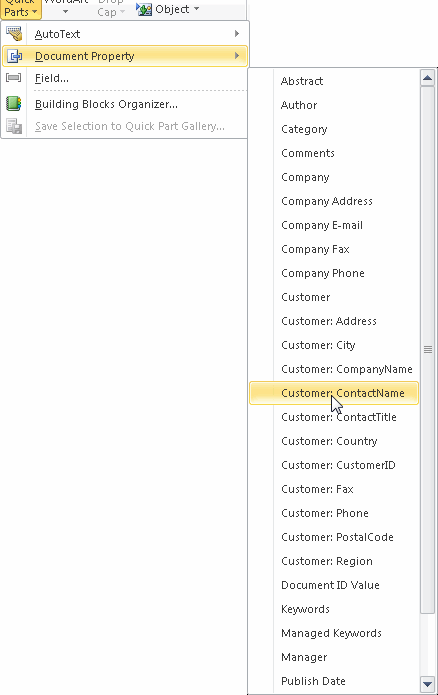Image resolution: width=438 pixels, height=695 pixels.
Task: Choose Customer: CompanyName property
Action: [x=334, y=369]
